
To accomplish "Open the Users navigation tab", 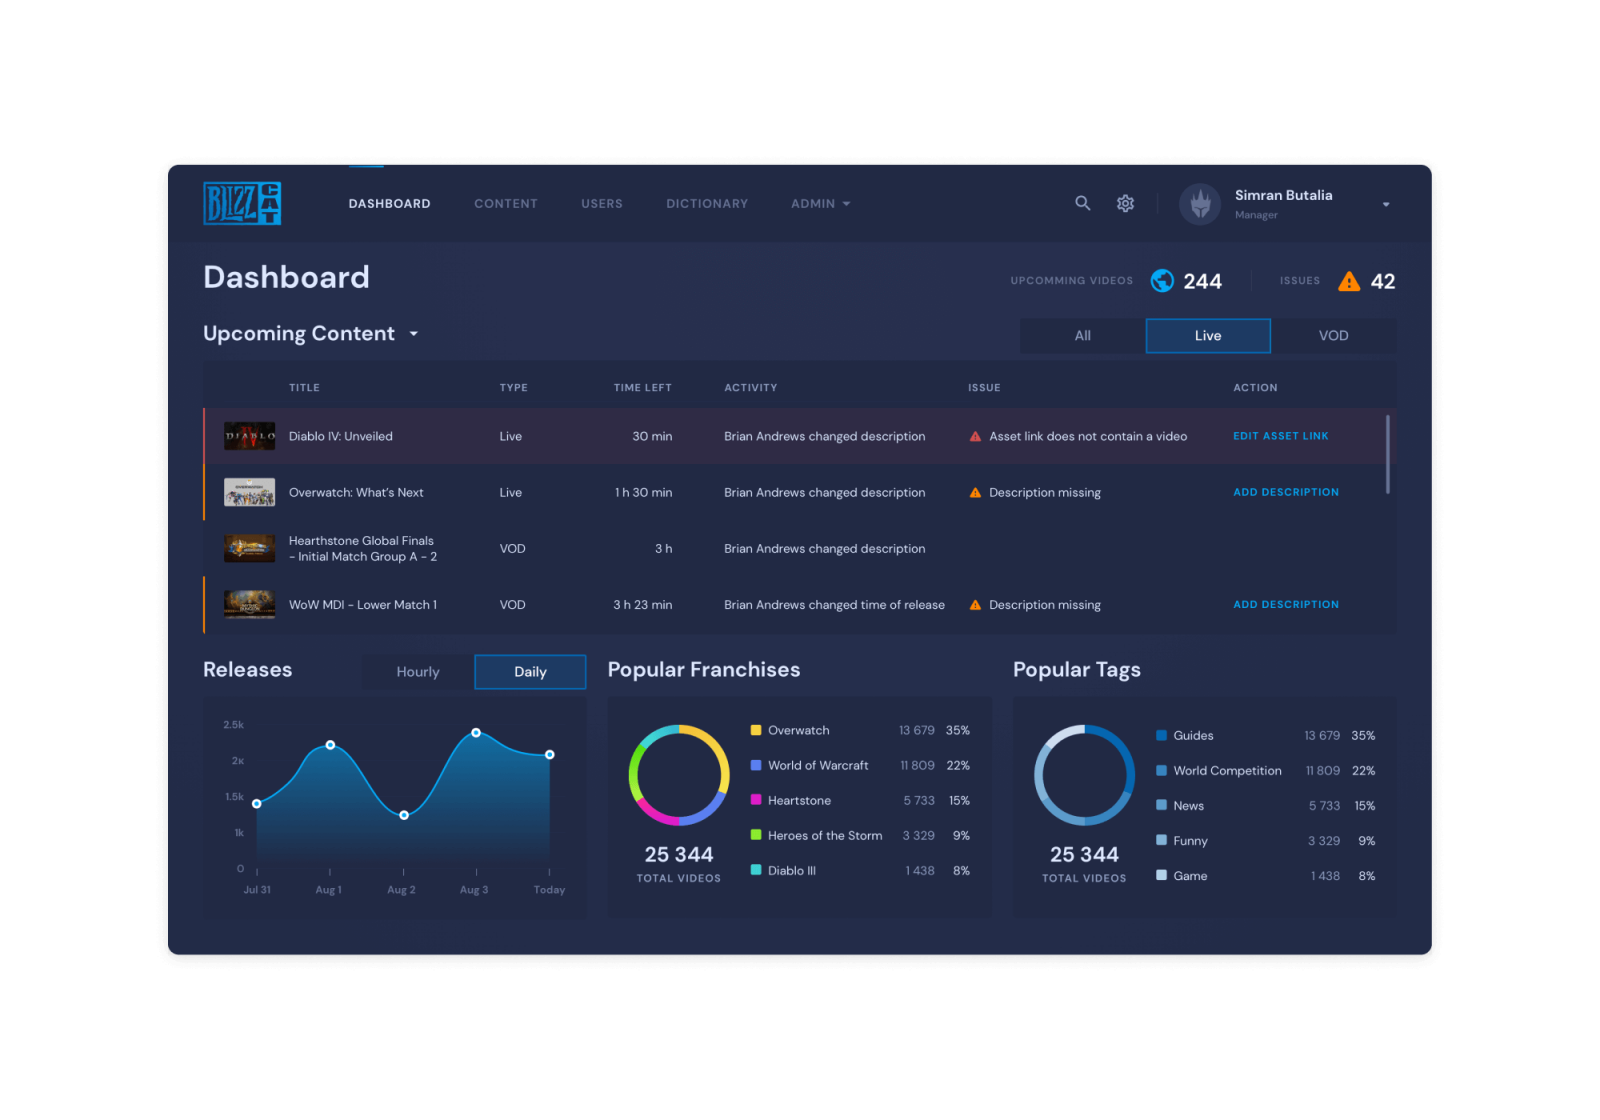I will click(601, 203).
